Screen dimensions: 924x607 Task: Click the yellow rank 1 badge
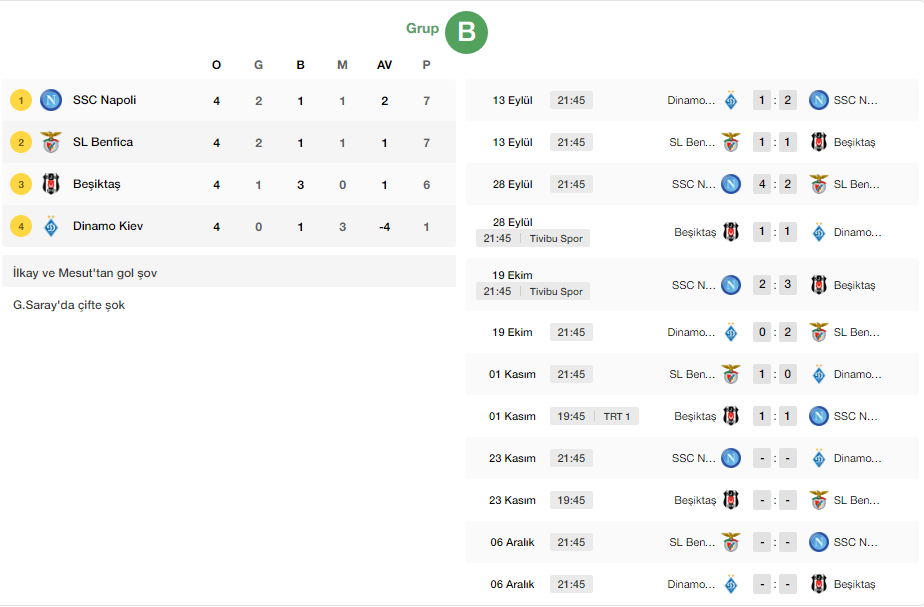pos(21,100)
